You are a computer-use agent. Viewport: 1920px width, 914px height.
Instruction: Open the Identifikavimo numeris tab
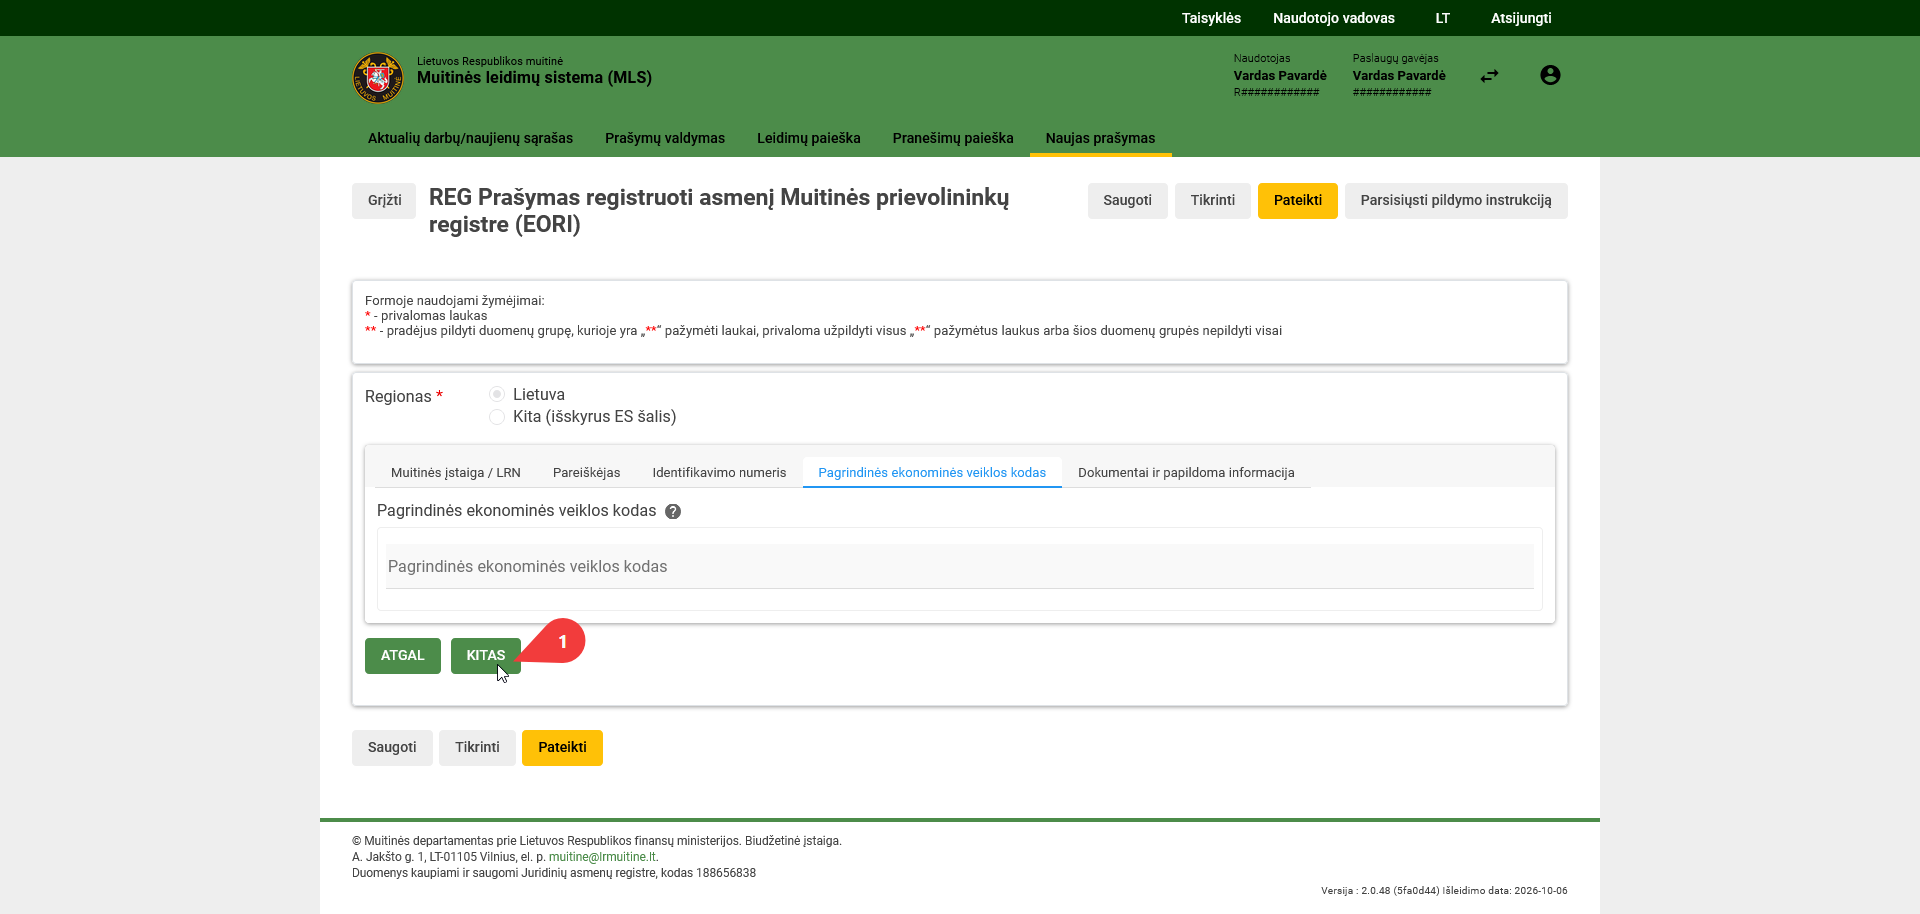pos(719,472)
